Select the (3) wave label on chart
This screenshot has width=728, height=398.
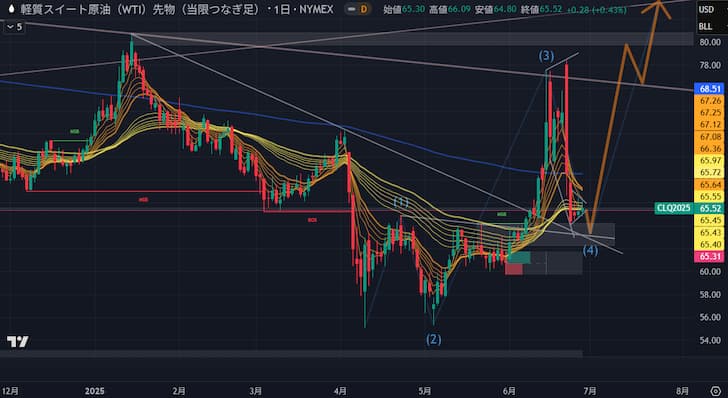pyautogui.click(x=546, y=56)
